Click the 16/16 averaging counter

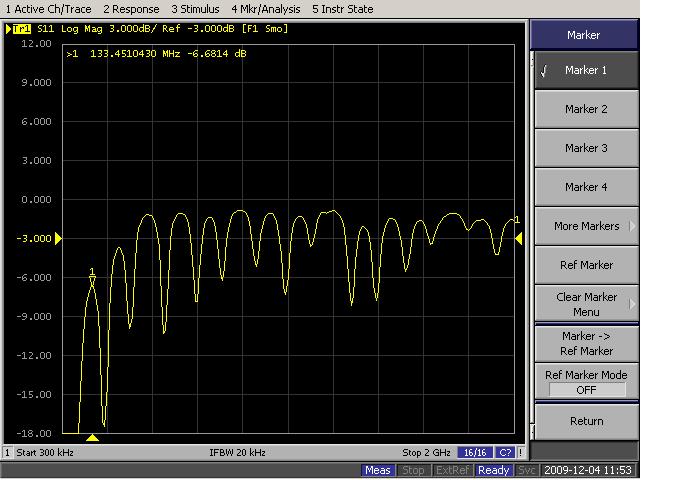[475, 452]
